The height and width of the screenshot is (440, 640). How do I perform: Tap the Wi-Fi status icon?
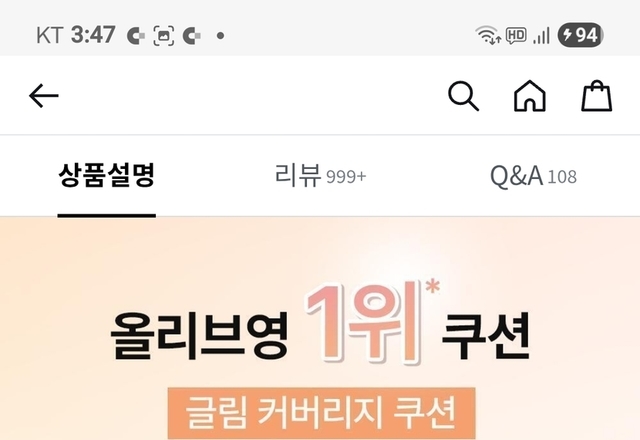tap(488, 35)
